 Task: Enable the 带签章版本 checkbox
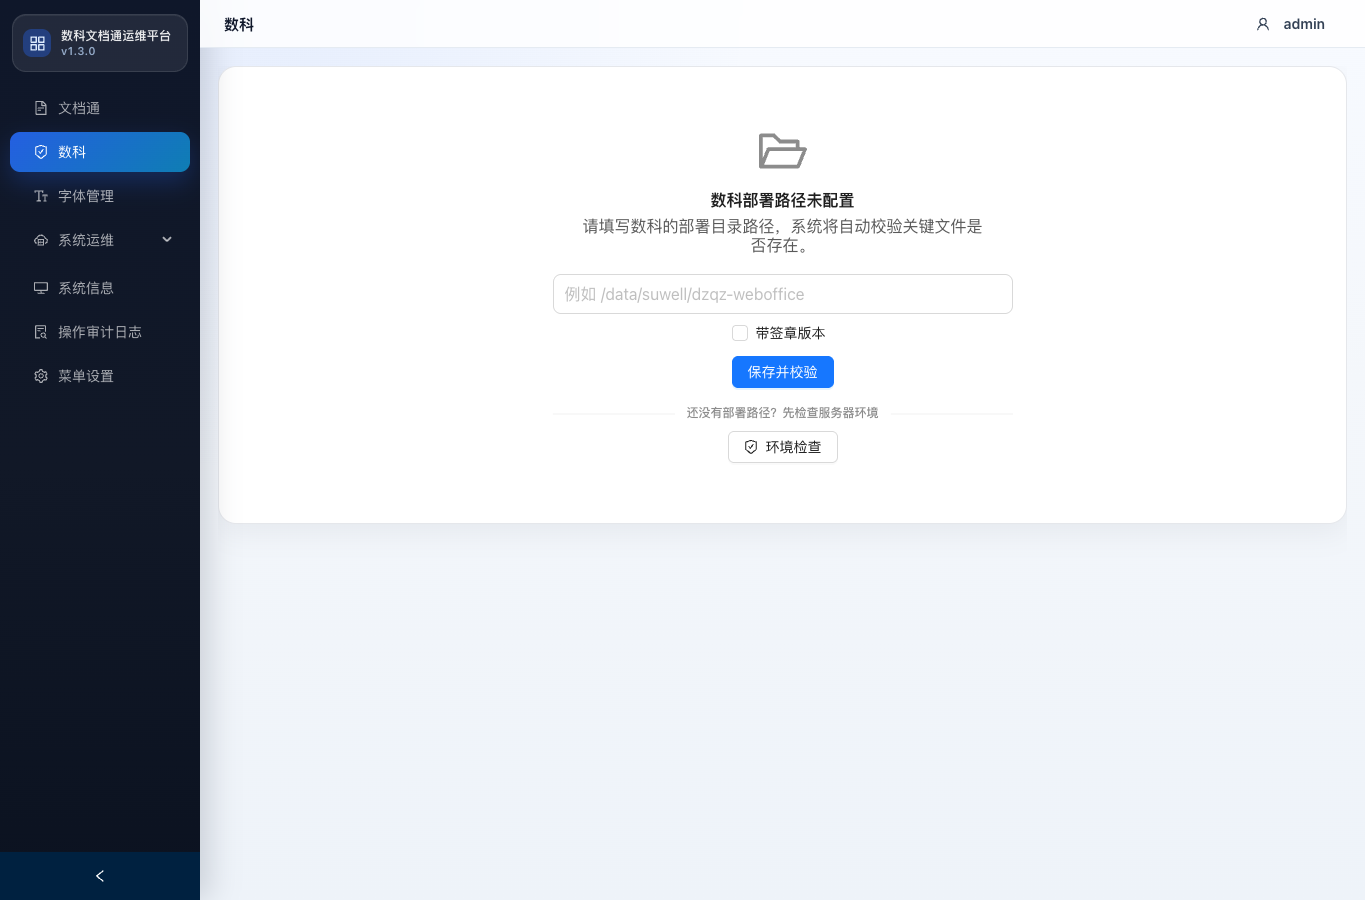740,333
